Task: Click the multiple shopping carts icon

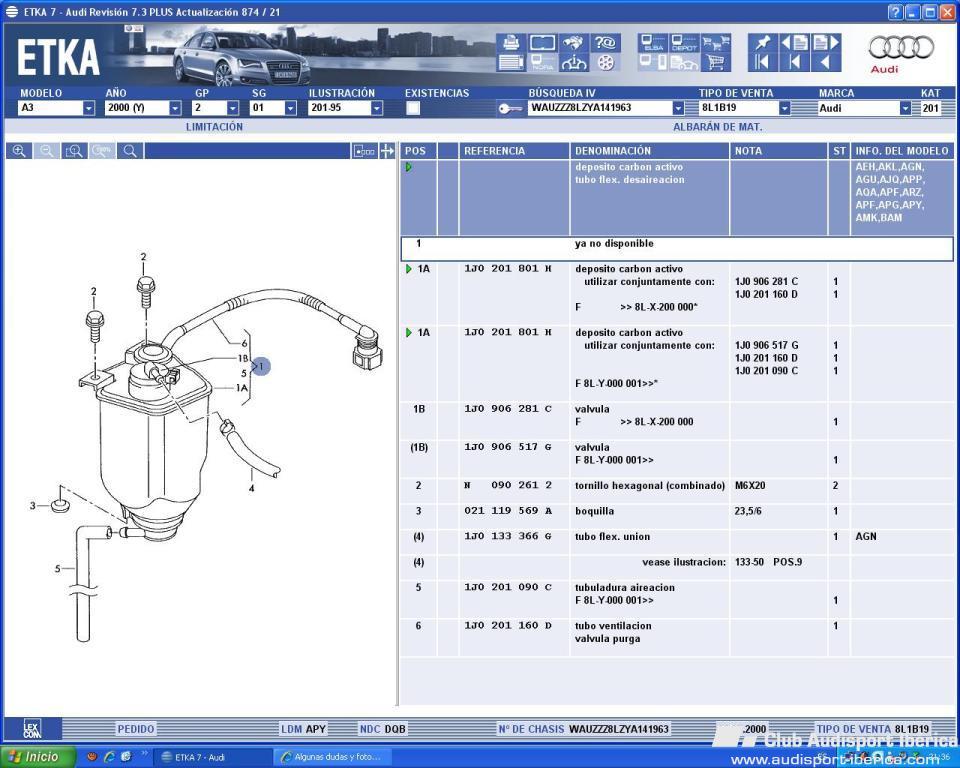Action: 716,42
